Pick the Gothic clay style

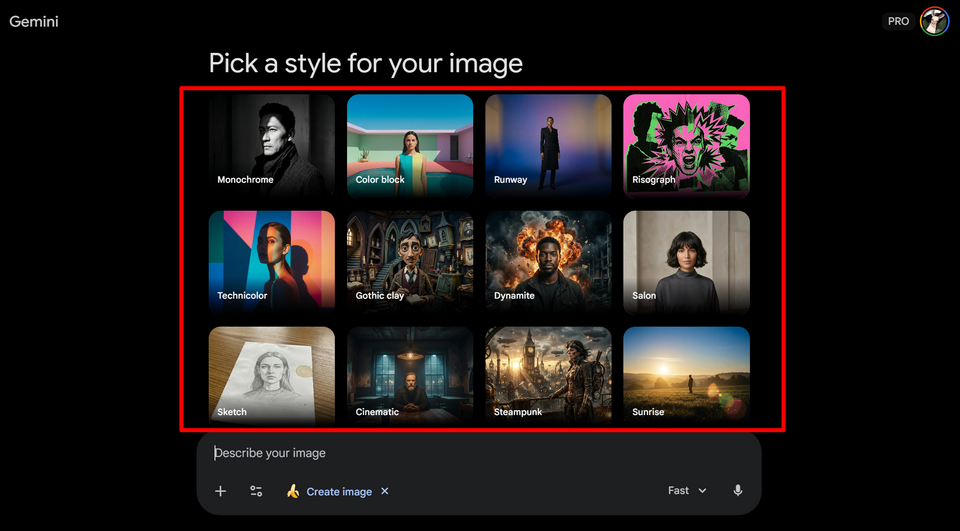[410, 260]
